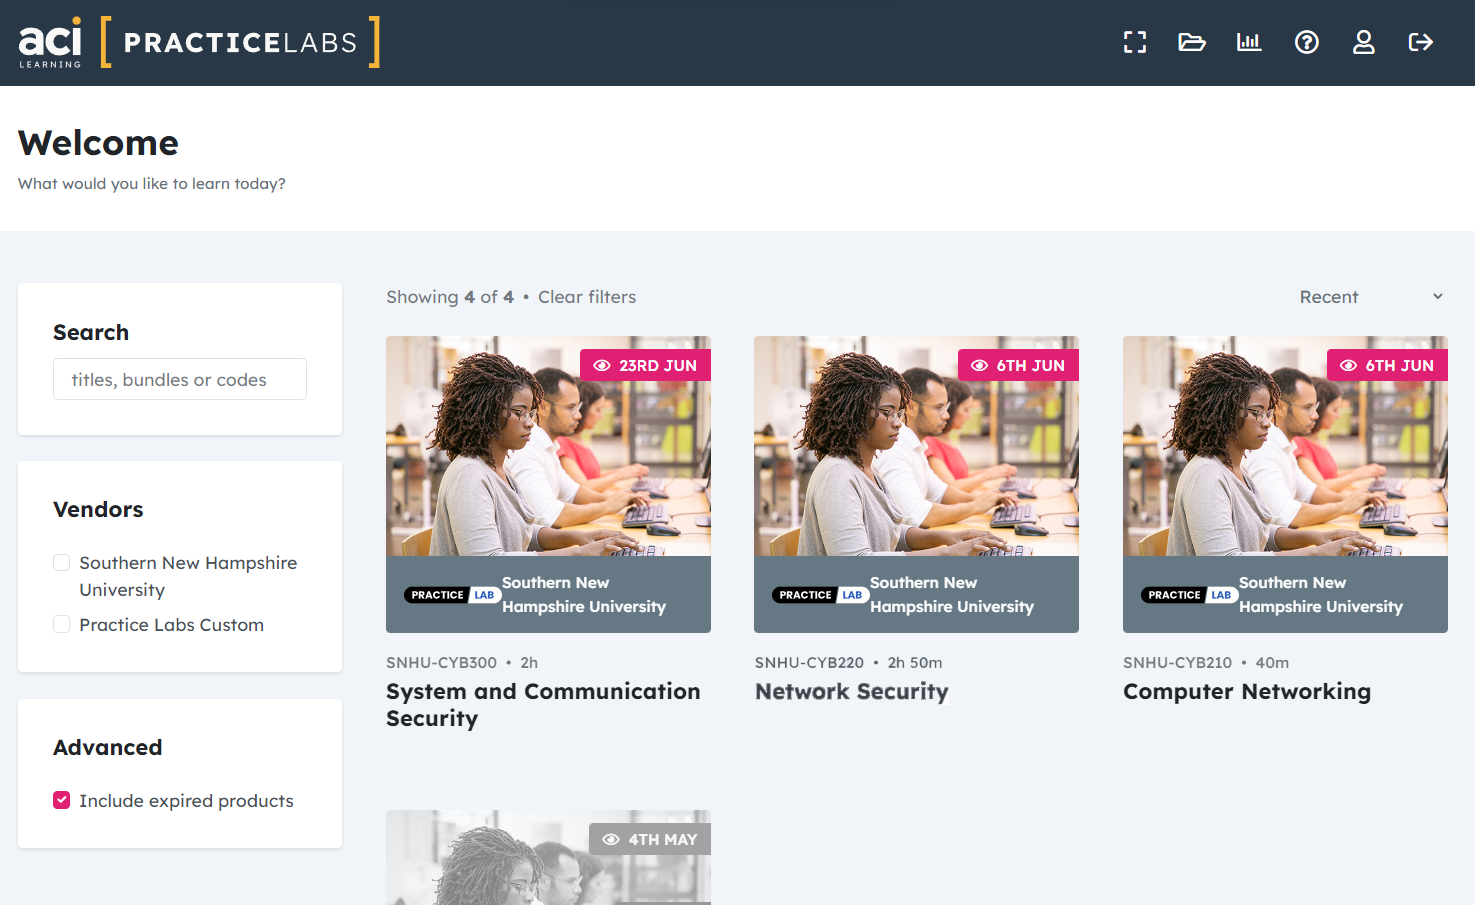Click the eye badge showing 23RD JUN
The height and width of the screenshot is (905, 1475).
click(x=645, y=364)
